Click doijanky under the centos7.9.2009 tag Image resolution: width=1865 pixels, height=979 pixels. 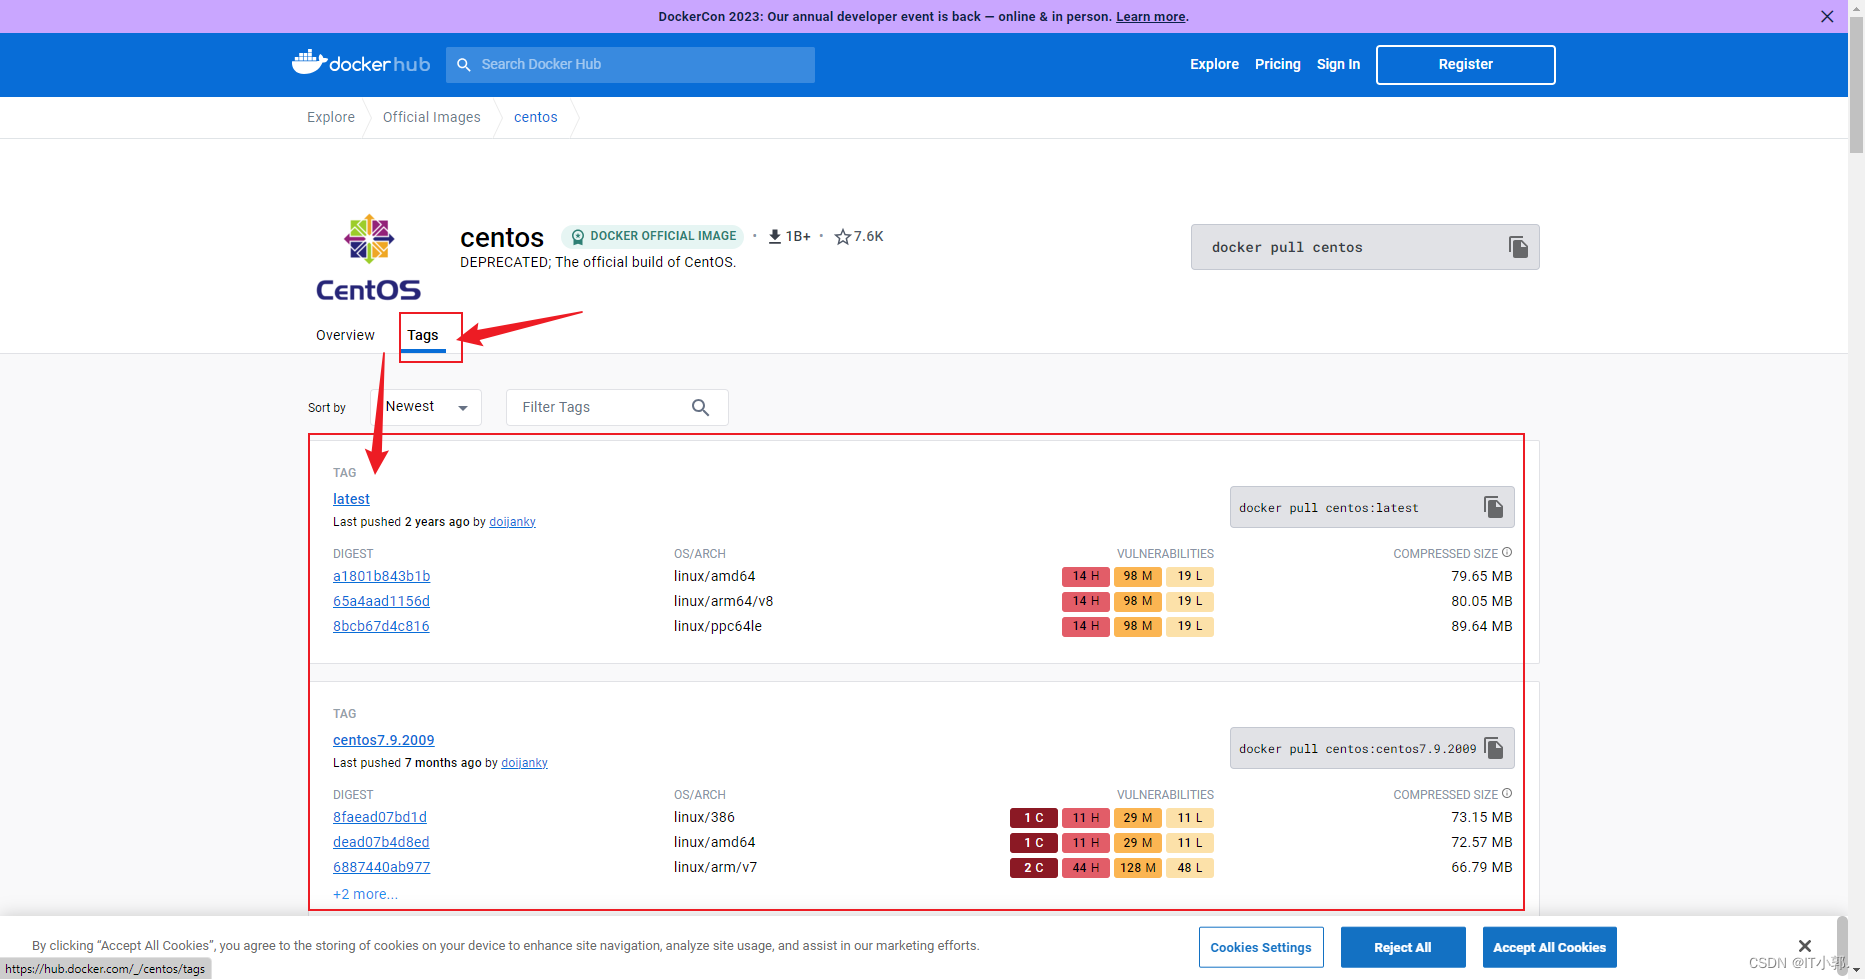(524, 763)
